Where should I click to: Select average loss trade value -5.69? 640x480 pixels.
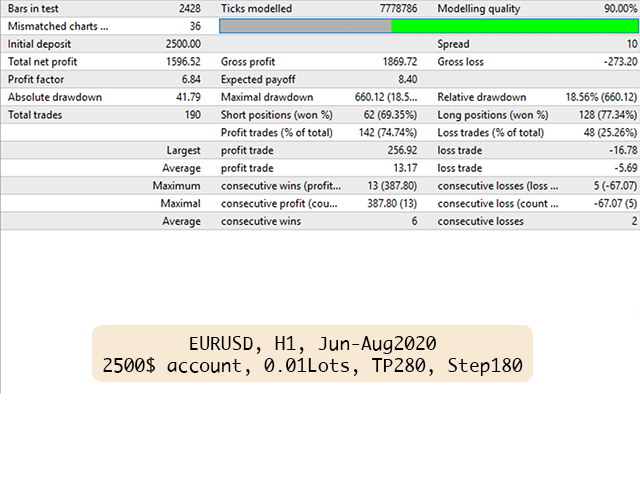[x=626, y=168]
